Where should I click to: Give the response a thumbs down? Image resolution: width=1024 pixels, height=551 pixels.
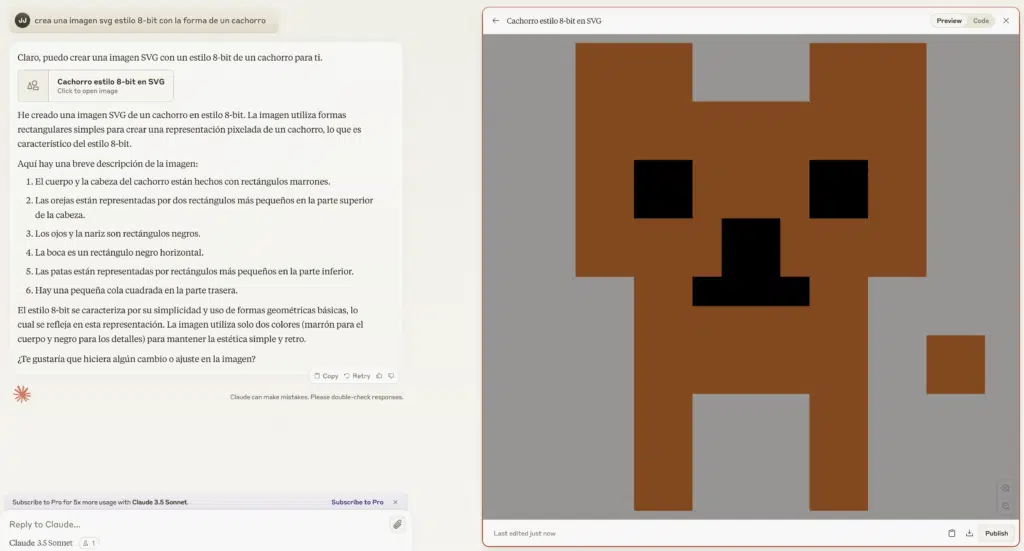click(391, 376)
